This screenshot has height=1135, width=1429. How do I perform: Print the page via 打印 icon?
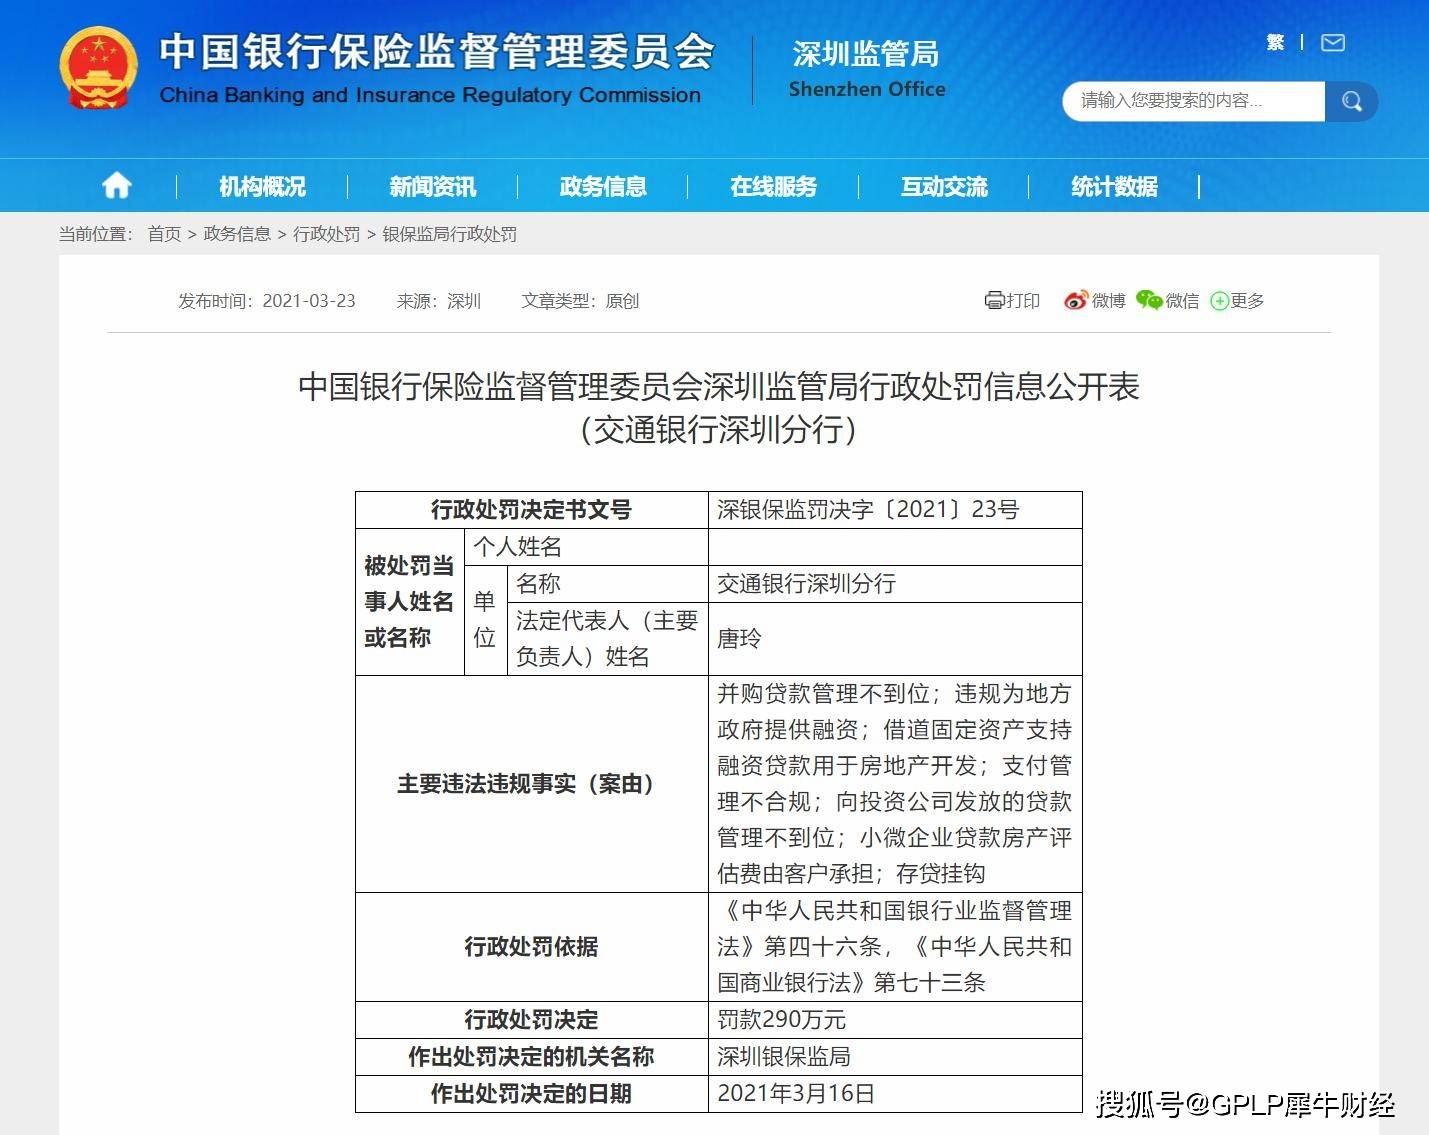point(1012,301)
